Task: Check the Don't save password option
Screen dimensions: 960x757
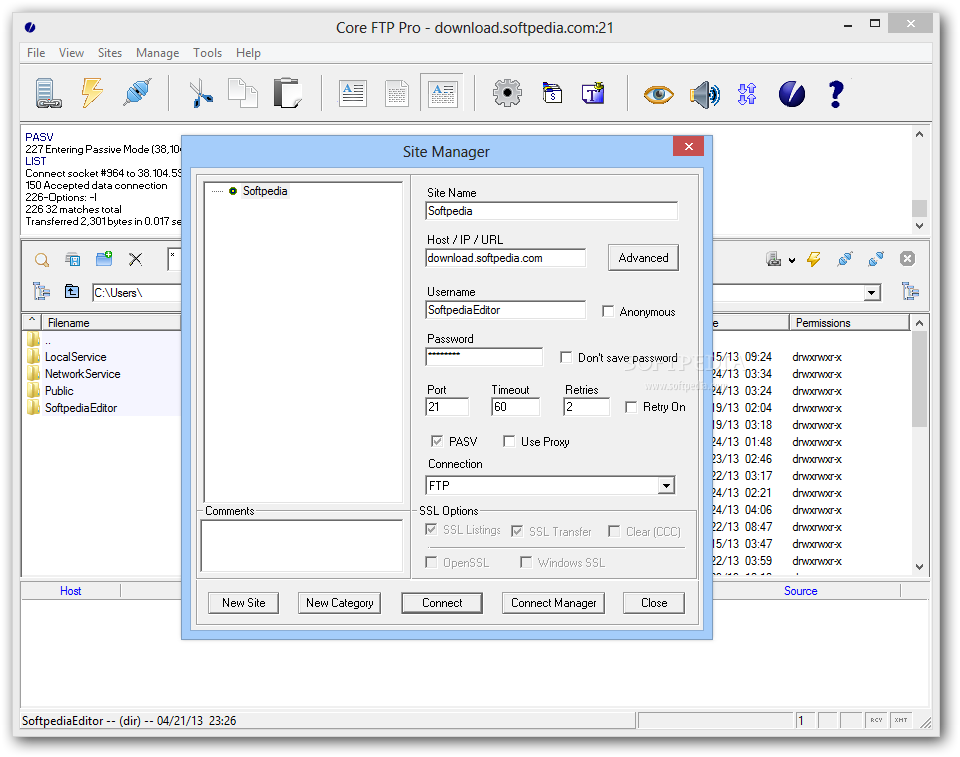Action: [567, 357]
